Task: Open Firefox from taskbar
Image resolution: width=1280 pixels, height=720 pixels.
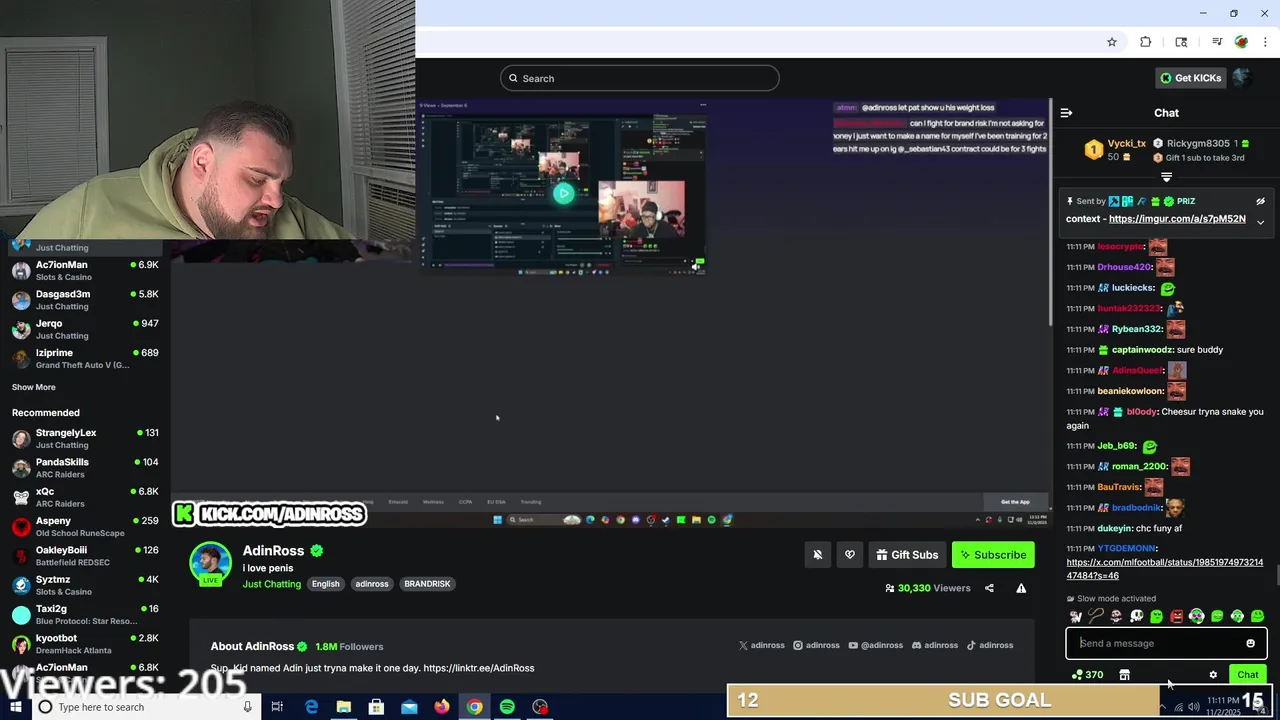Action: 442,707
